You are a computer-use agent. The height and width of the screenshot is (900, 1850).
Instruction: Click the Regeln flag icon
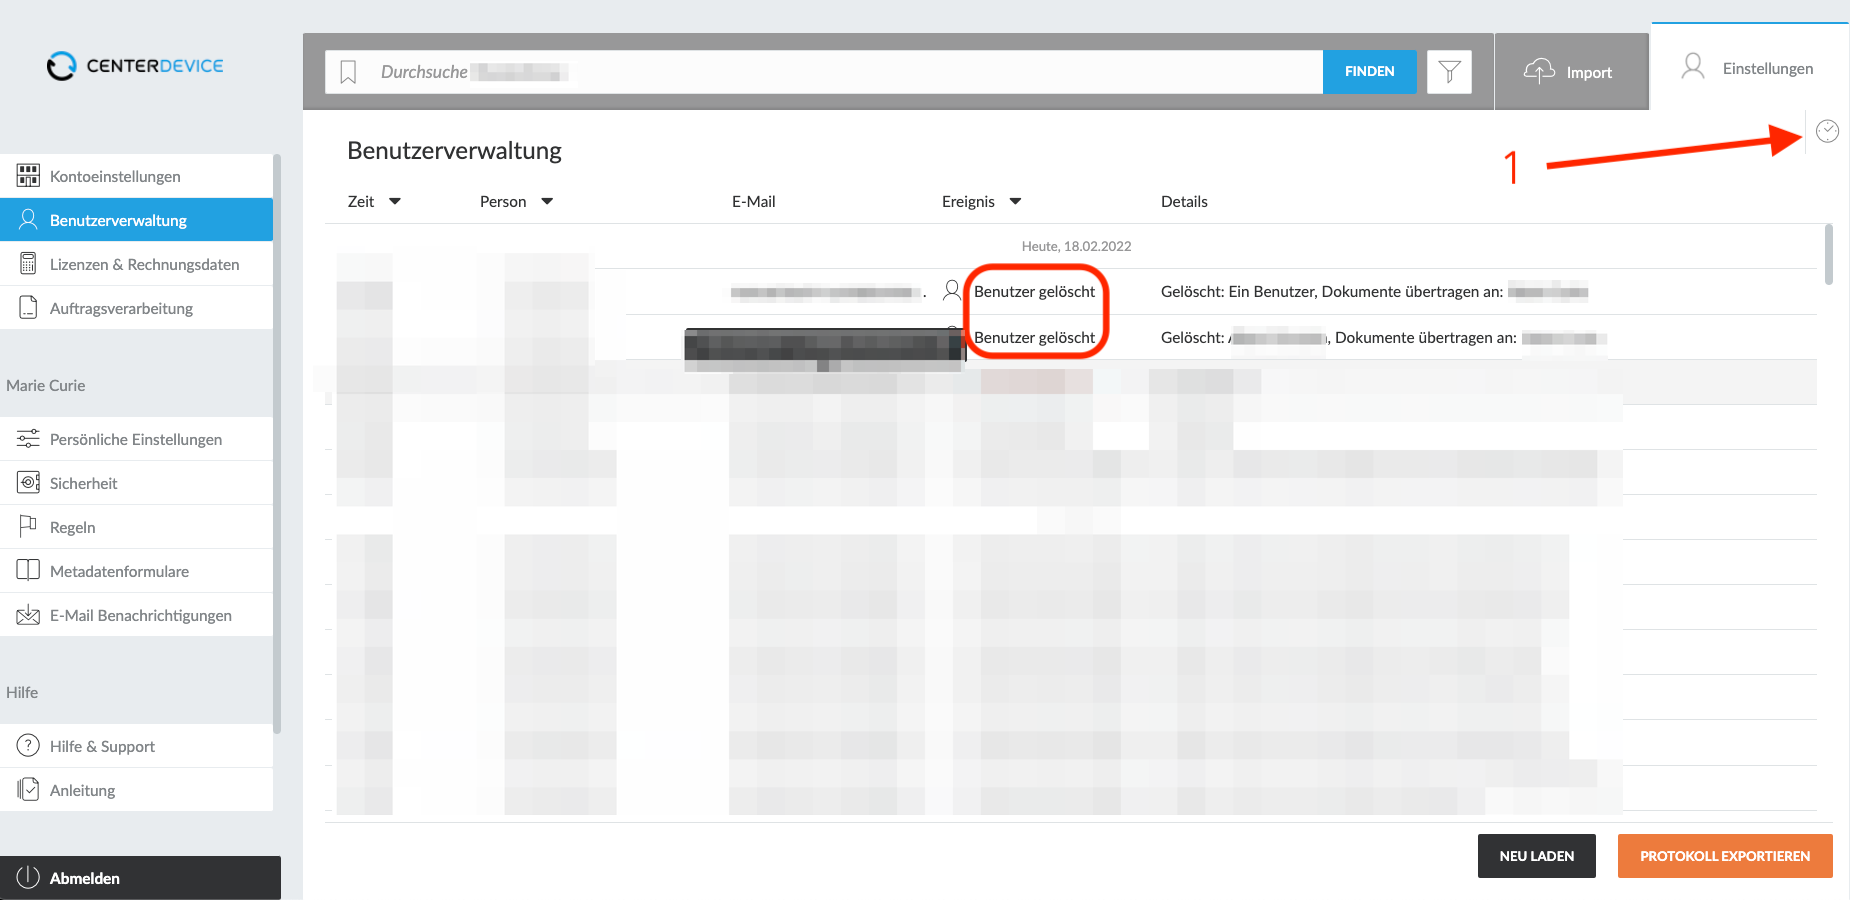click(28, 526)
